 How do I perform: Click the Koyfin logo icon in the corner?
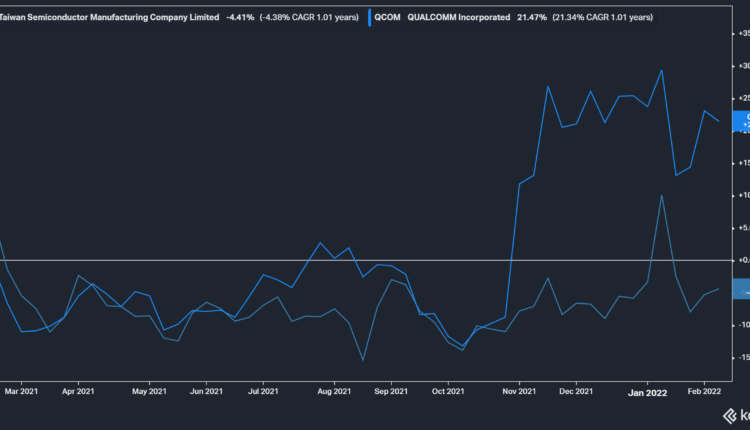pos(739,415)
